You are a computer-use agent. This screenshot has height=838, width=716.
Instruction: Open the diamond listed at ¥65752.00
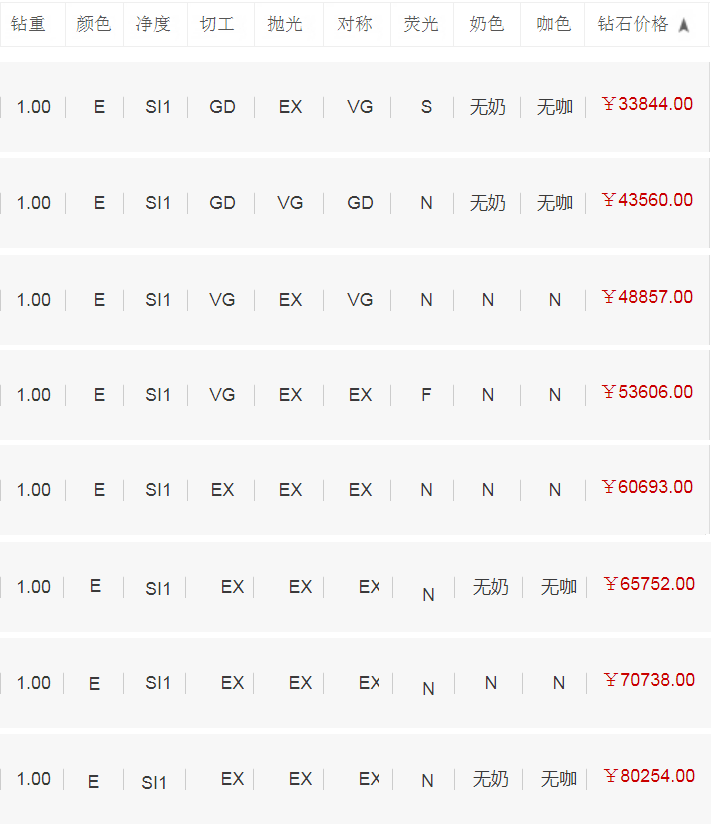coord(650,584)
